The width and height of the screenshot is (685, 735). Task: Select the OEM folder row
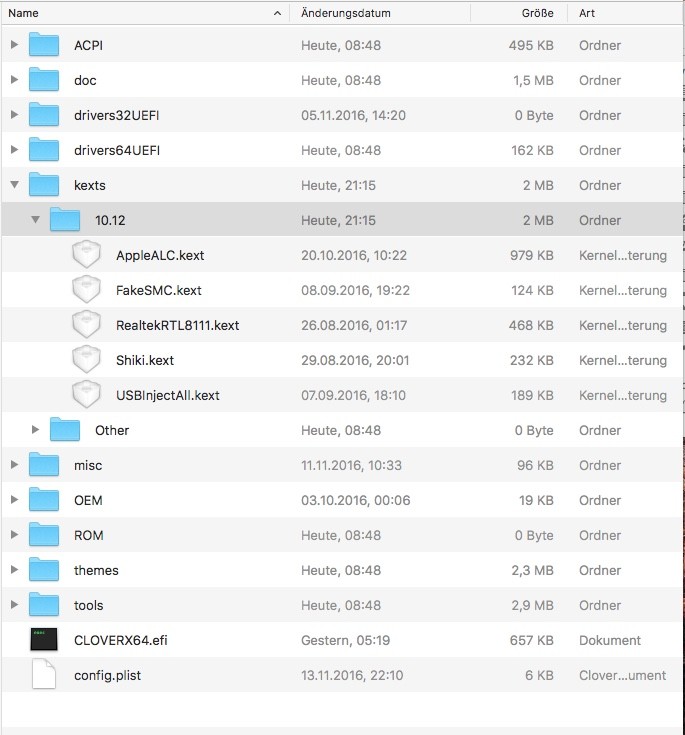tap(340, 501)
